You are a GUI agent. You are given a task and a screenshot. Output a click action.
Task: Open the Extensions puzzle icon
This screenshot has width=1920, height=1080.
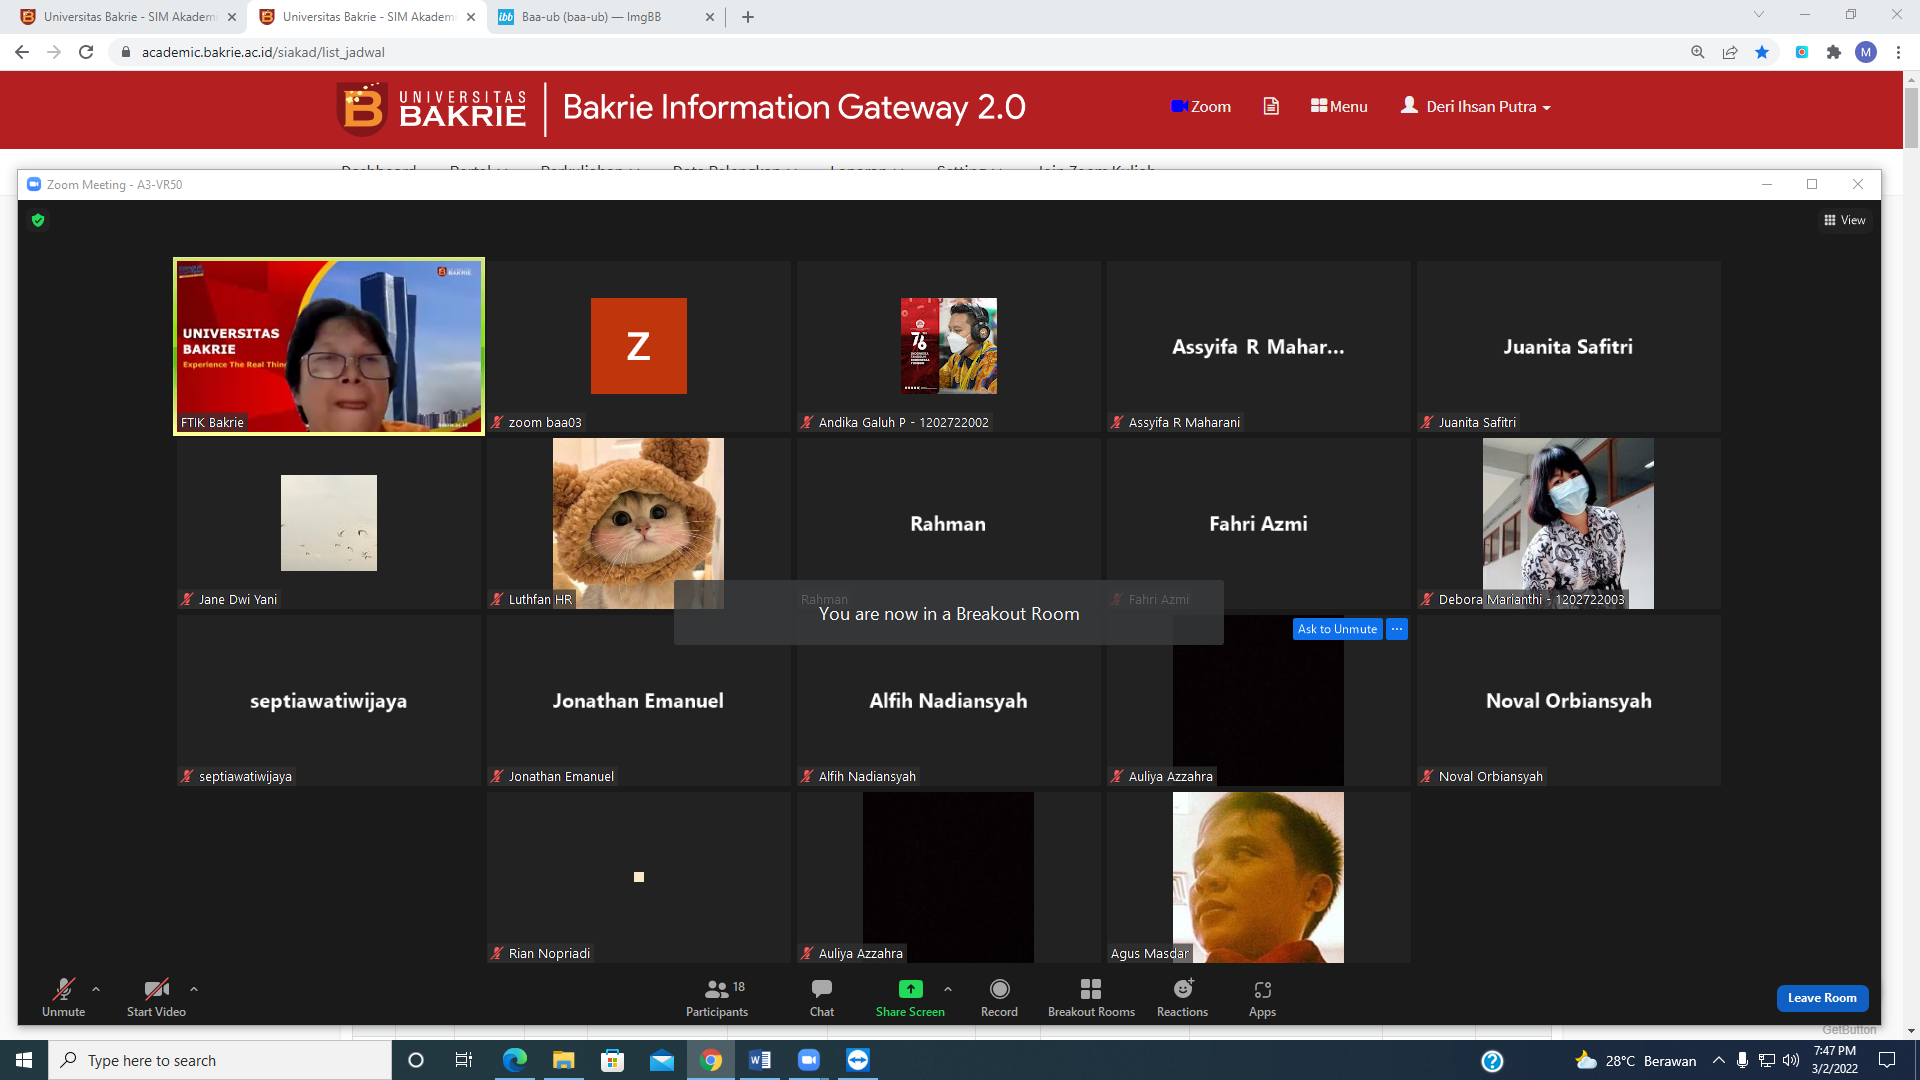(1834, 52)
